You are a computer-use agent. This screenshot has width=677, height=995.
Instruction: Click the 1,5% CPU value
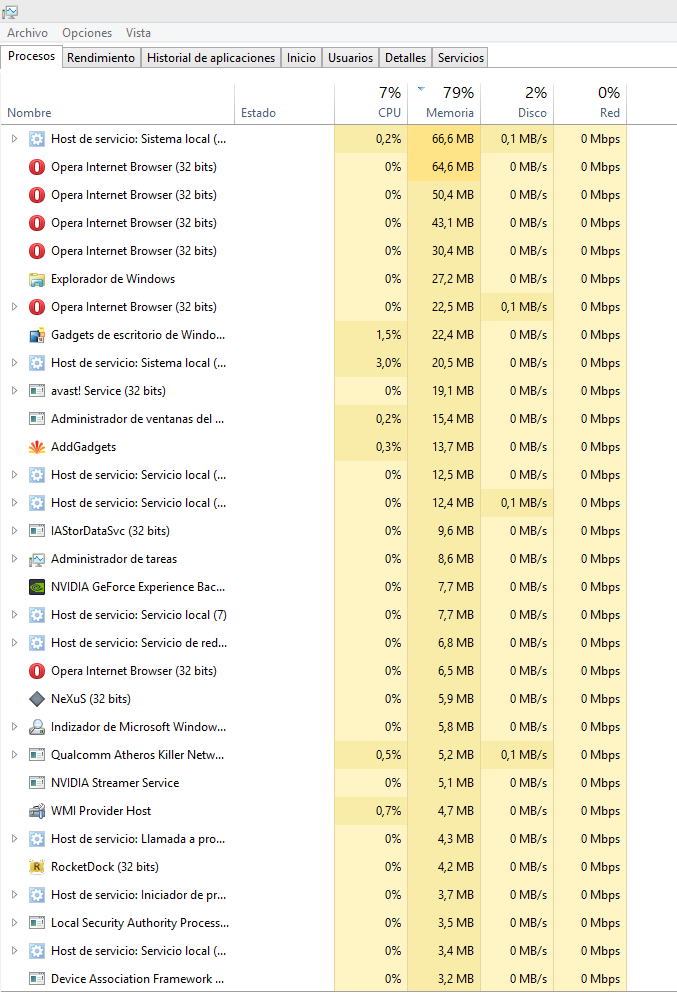click(x=388, y=335)
